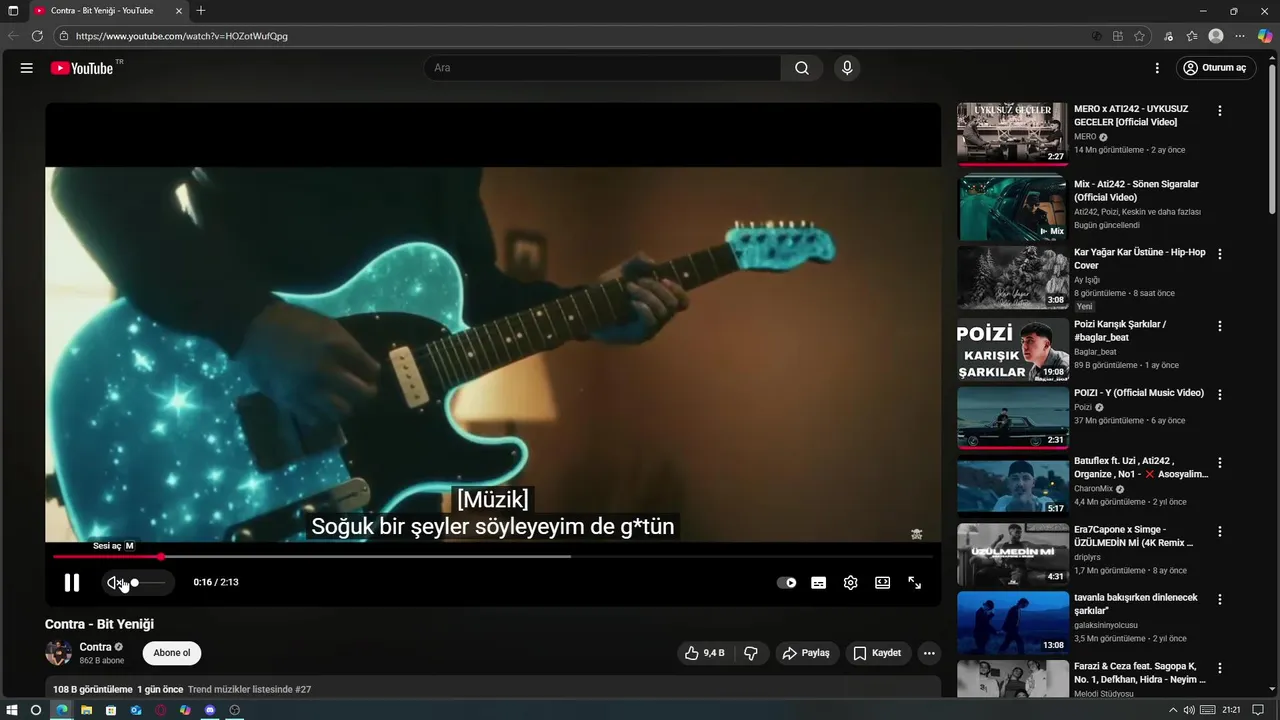Open the browser settings and more menu
Image resolution: width=1280 pixels, height=720 pixels.
1241,36
